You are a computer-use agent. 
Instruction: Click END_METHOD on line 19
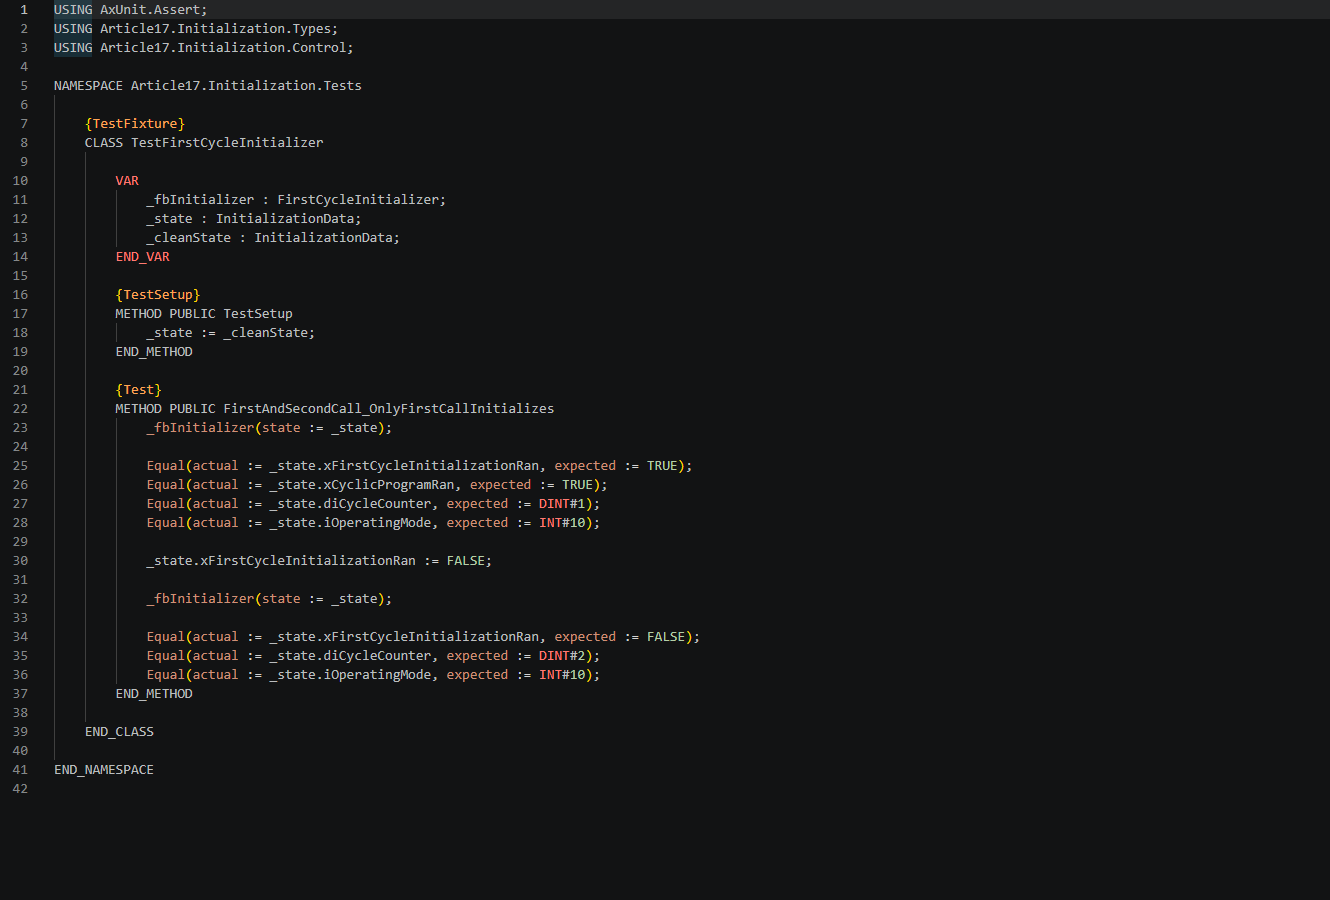[x=154, y=352]
